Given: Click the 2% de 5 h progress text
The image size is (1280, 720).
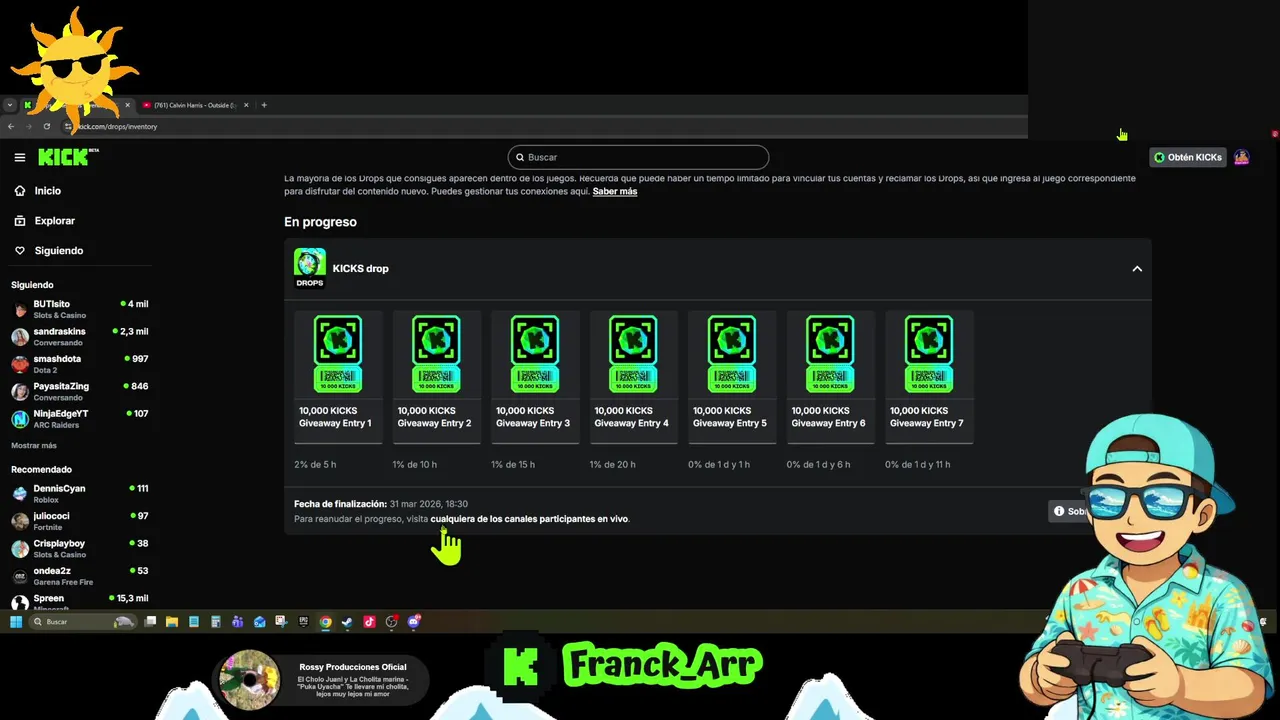Looking at the screenshot, I should tap(315, 465).
